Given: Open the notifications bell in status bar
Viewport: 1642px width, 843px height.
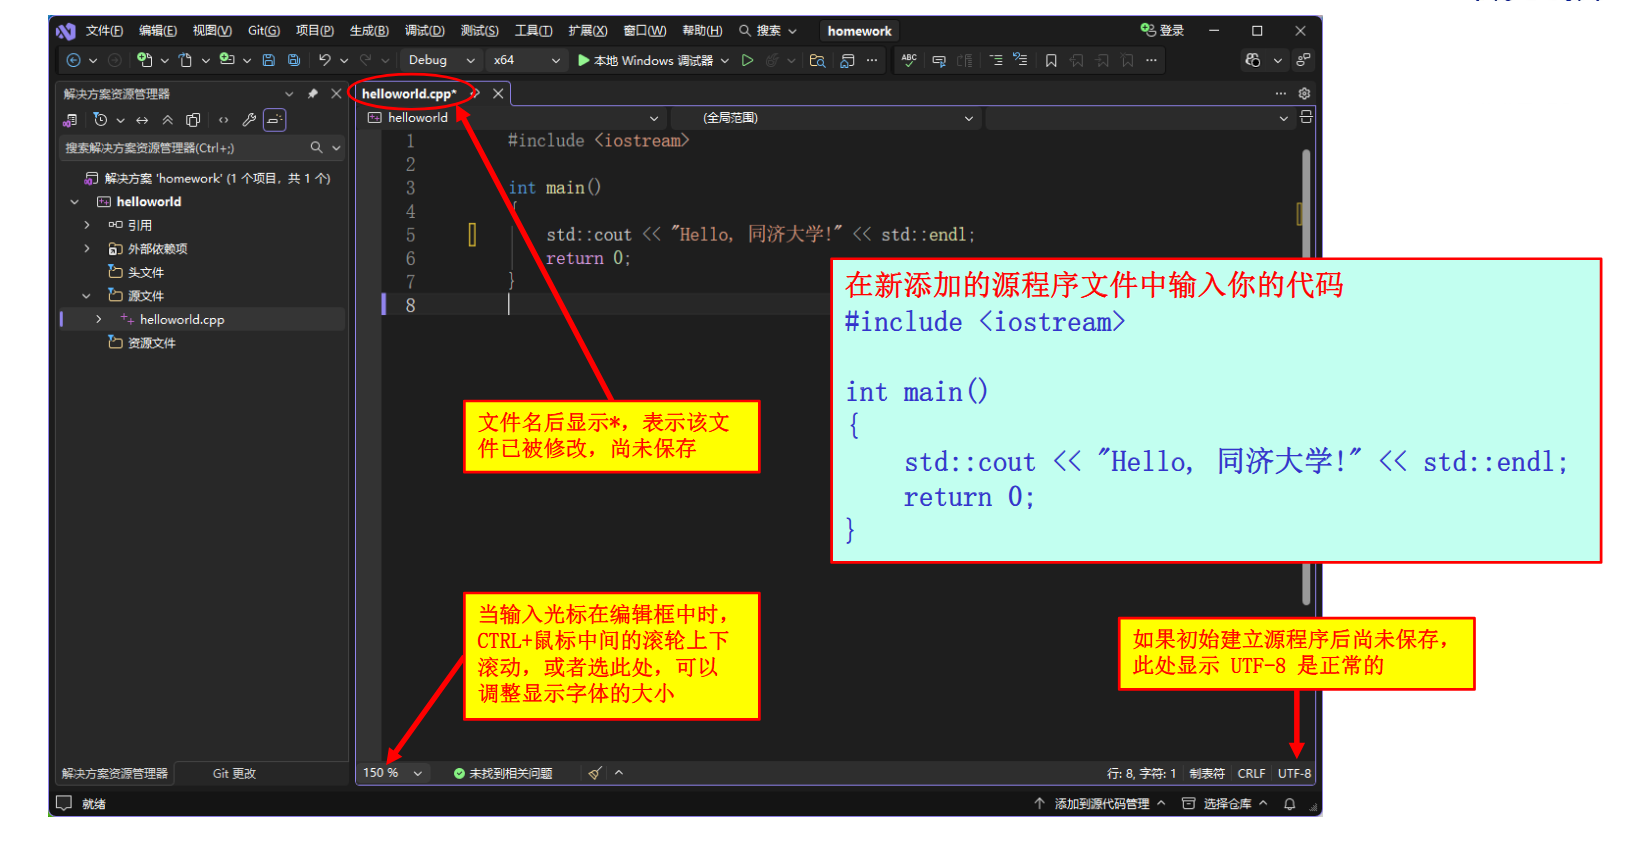Looking at the screenshot, I should click(x=1290, y=804).
